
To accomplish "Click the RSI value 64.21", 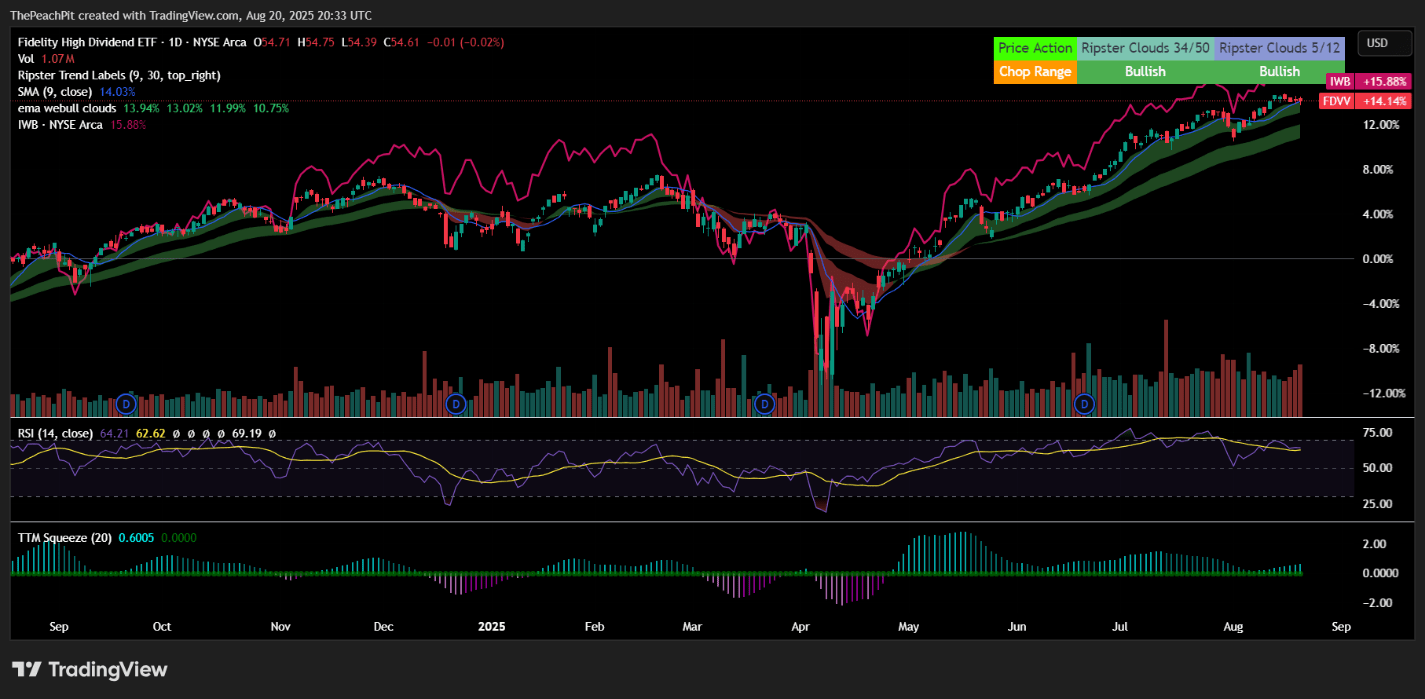I will (113, 433).
